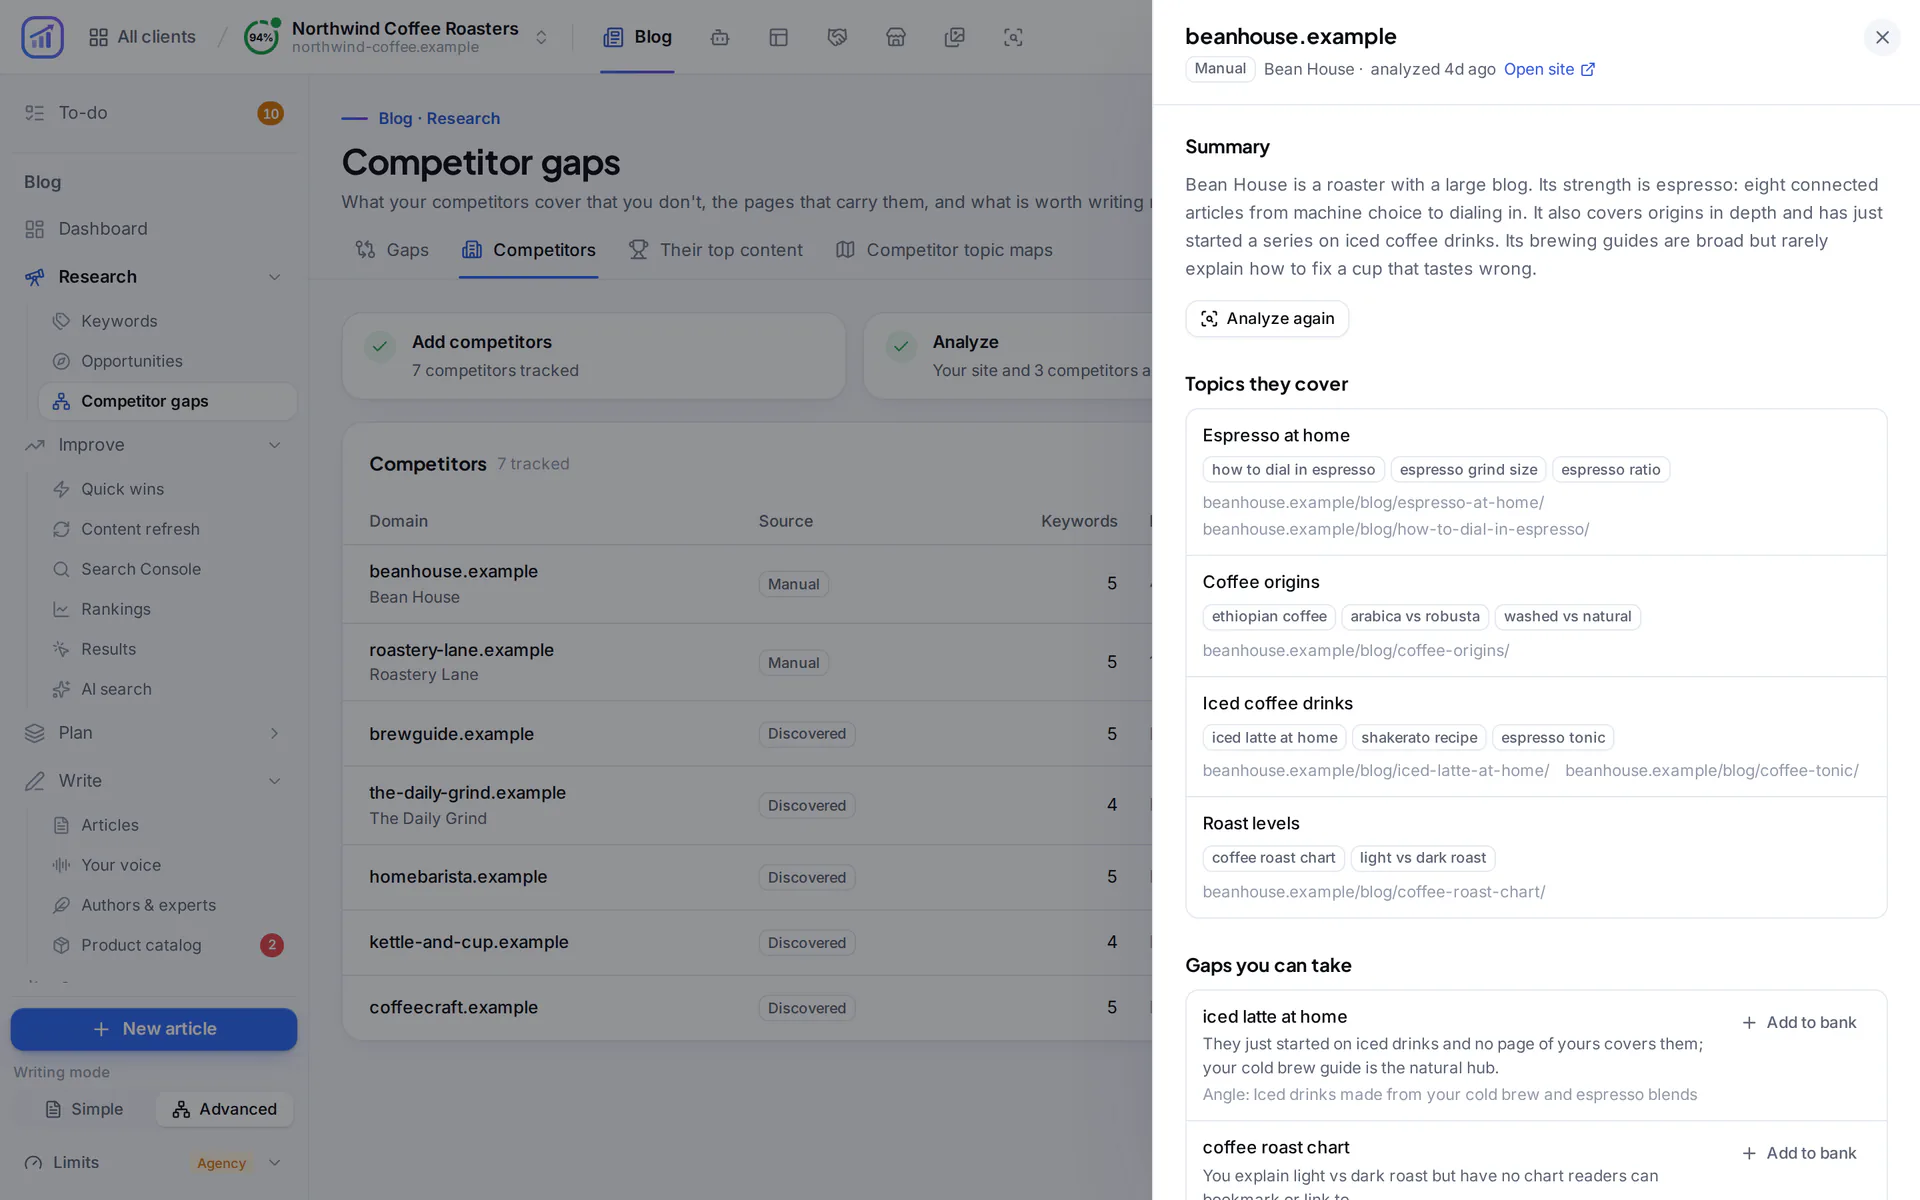
Task: Open the image gallery icon in top nav
Action: pyautogui.click(x=955, y=37)
